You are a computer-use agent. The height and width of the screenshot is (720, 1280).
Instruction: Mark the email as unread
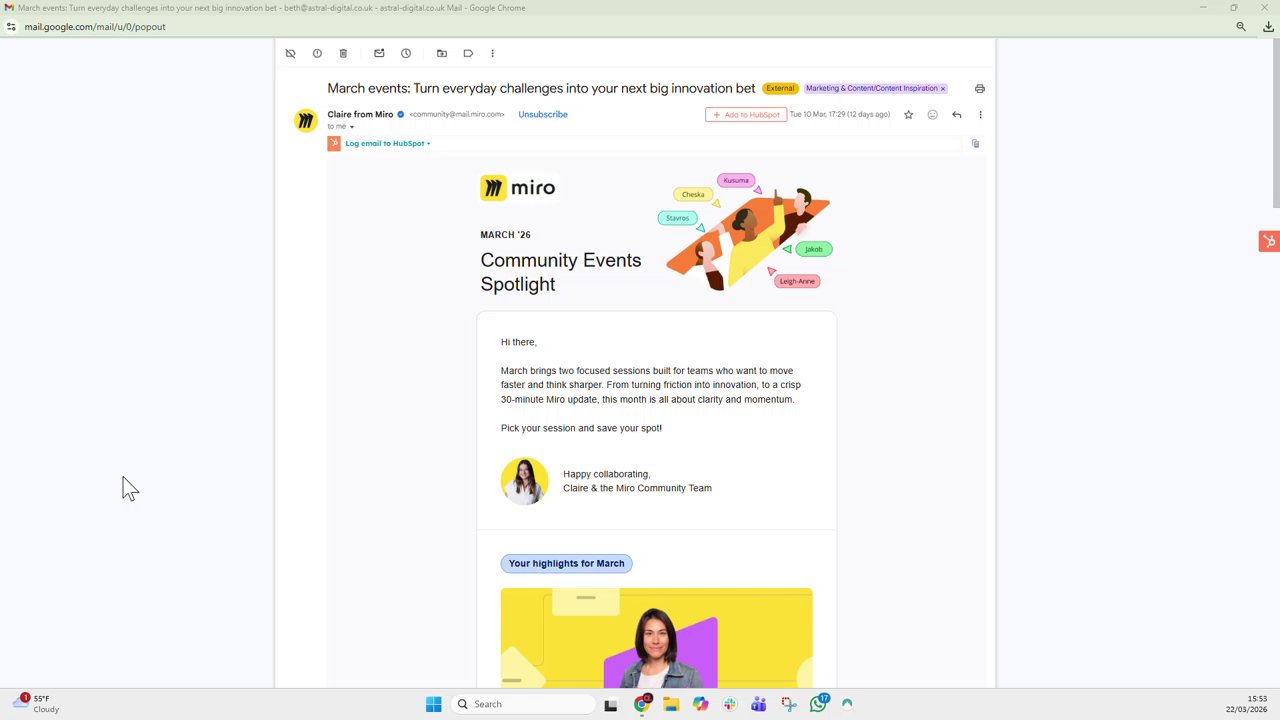click(379, 54)
